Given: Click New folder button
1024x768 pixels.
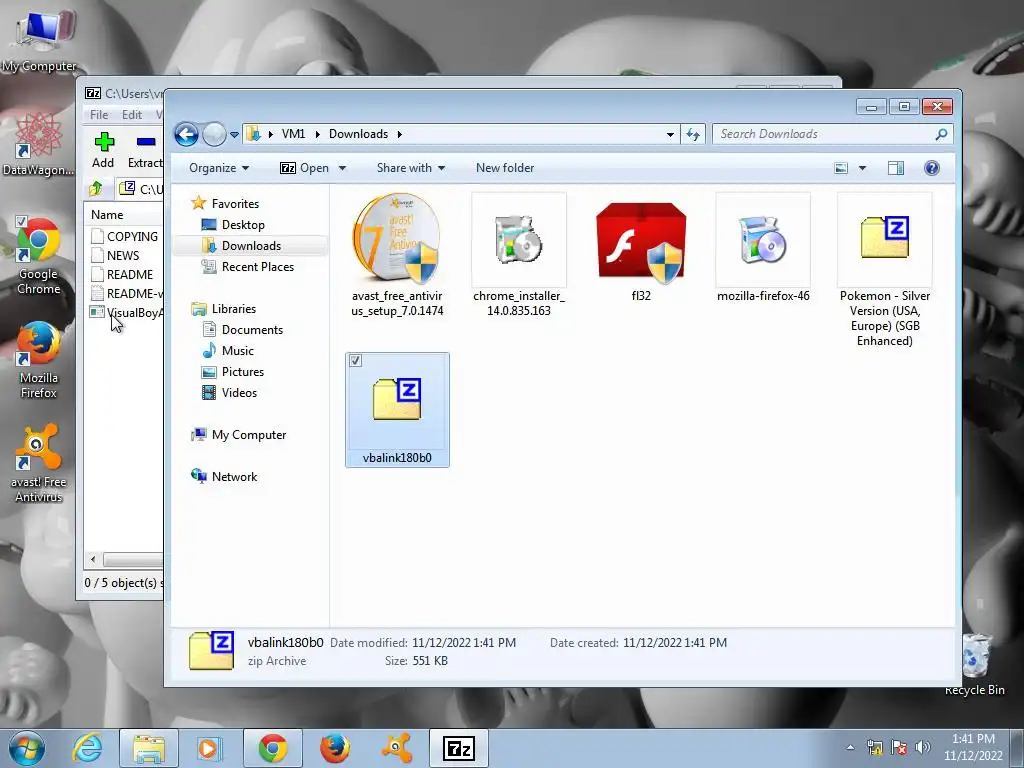Looking at the screenshot, I should [505, 168].
